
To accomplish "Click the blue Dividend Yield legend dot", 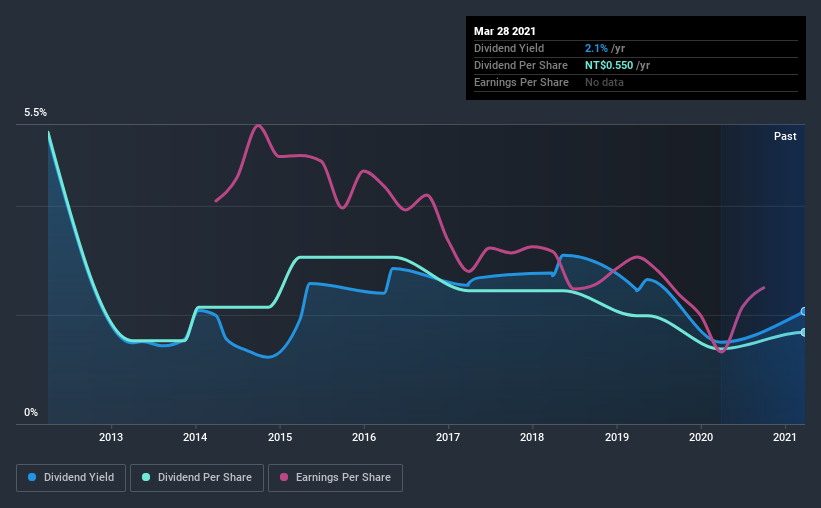I will click(x=32, y=477).
